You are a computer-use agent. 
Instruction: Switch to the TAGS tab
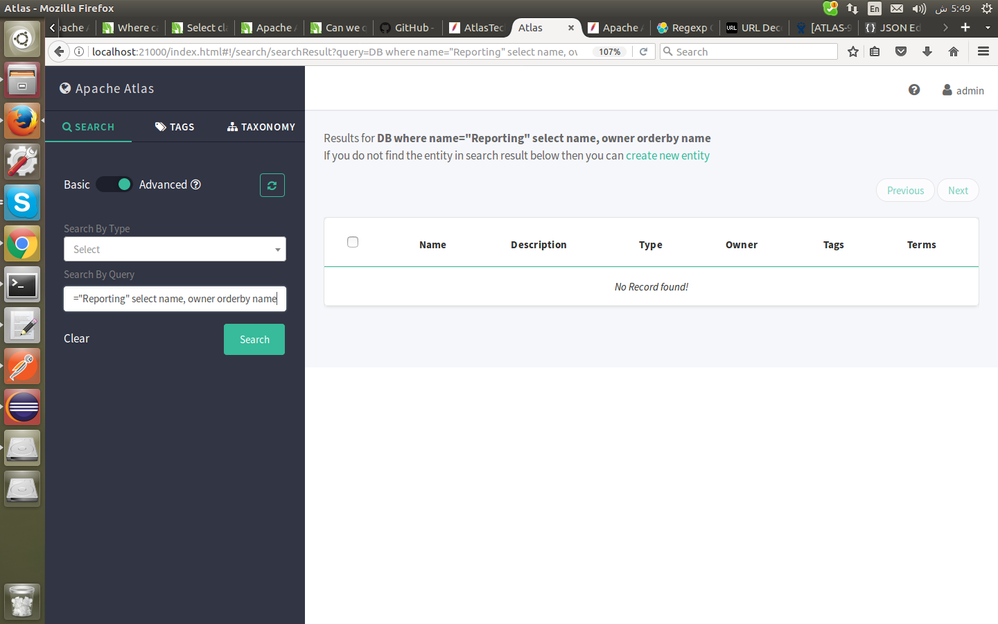175,127
